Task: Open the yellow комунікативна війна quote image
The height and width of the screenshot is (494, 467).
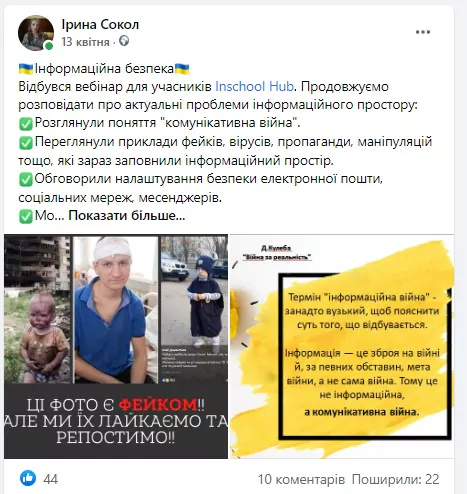Action: pyautogui.click(x=342, y=346)
